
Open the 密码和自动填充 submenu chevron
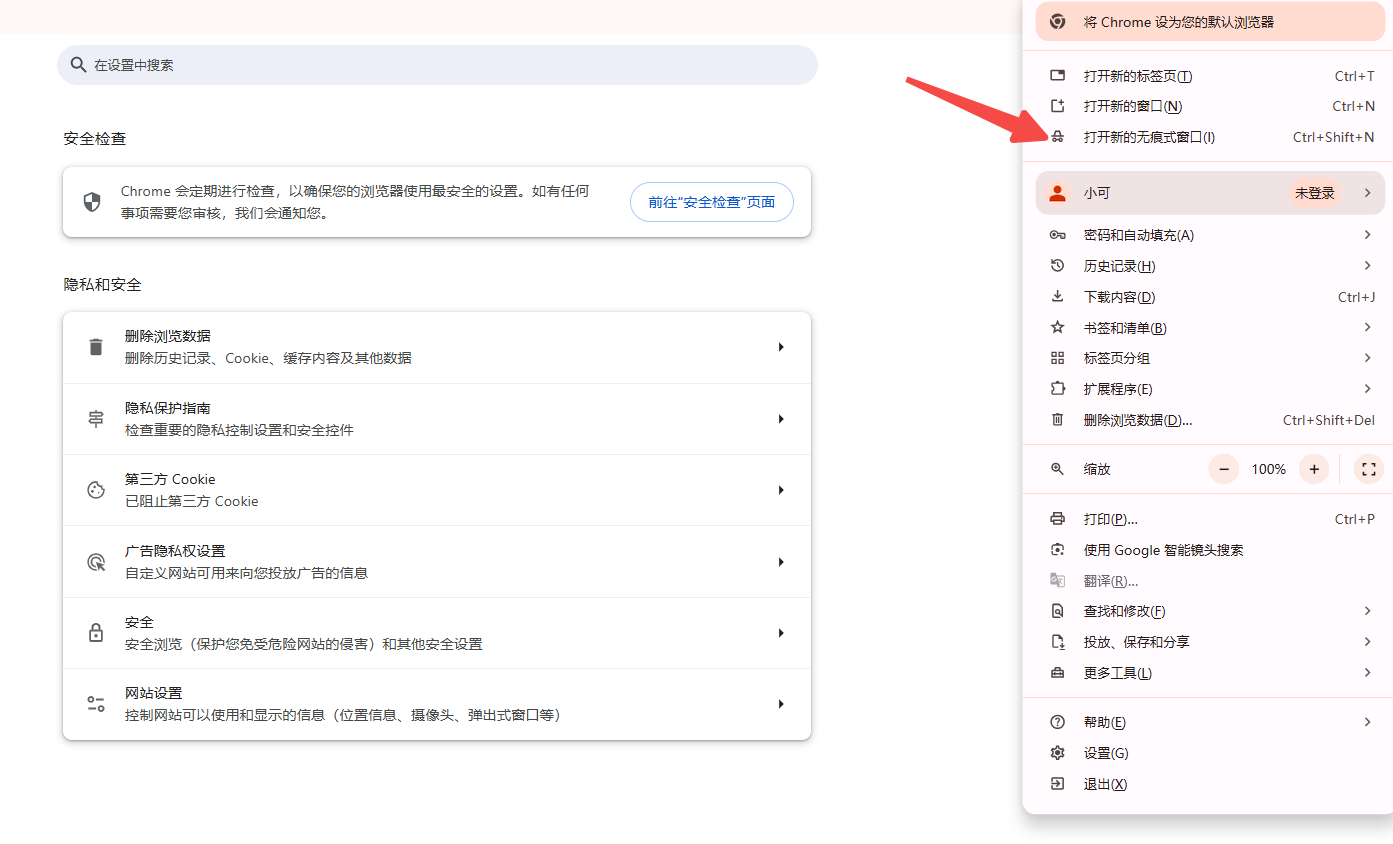1367,235
